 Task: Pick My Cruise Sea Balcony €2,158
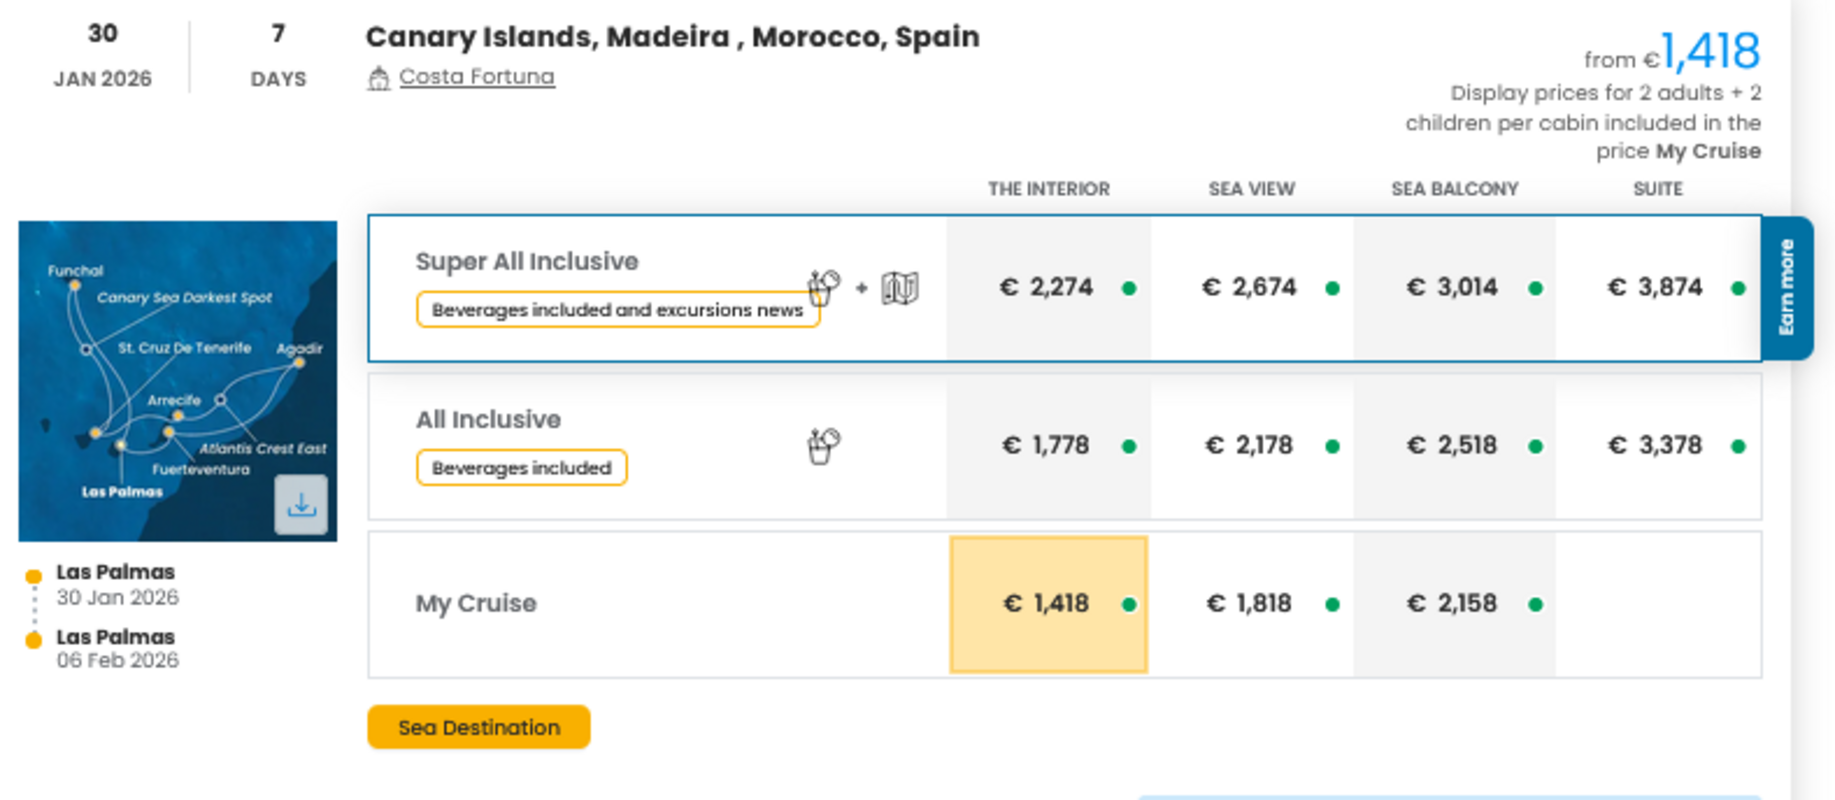click(1453, 604)
